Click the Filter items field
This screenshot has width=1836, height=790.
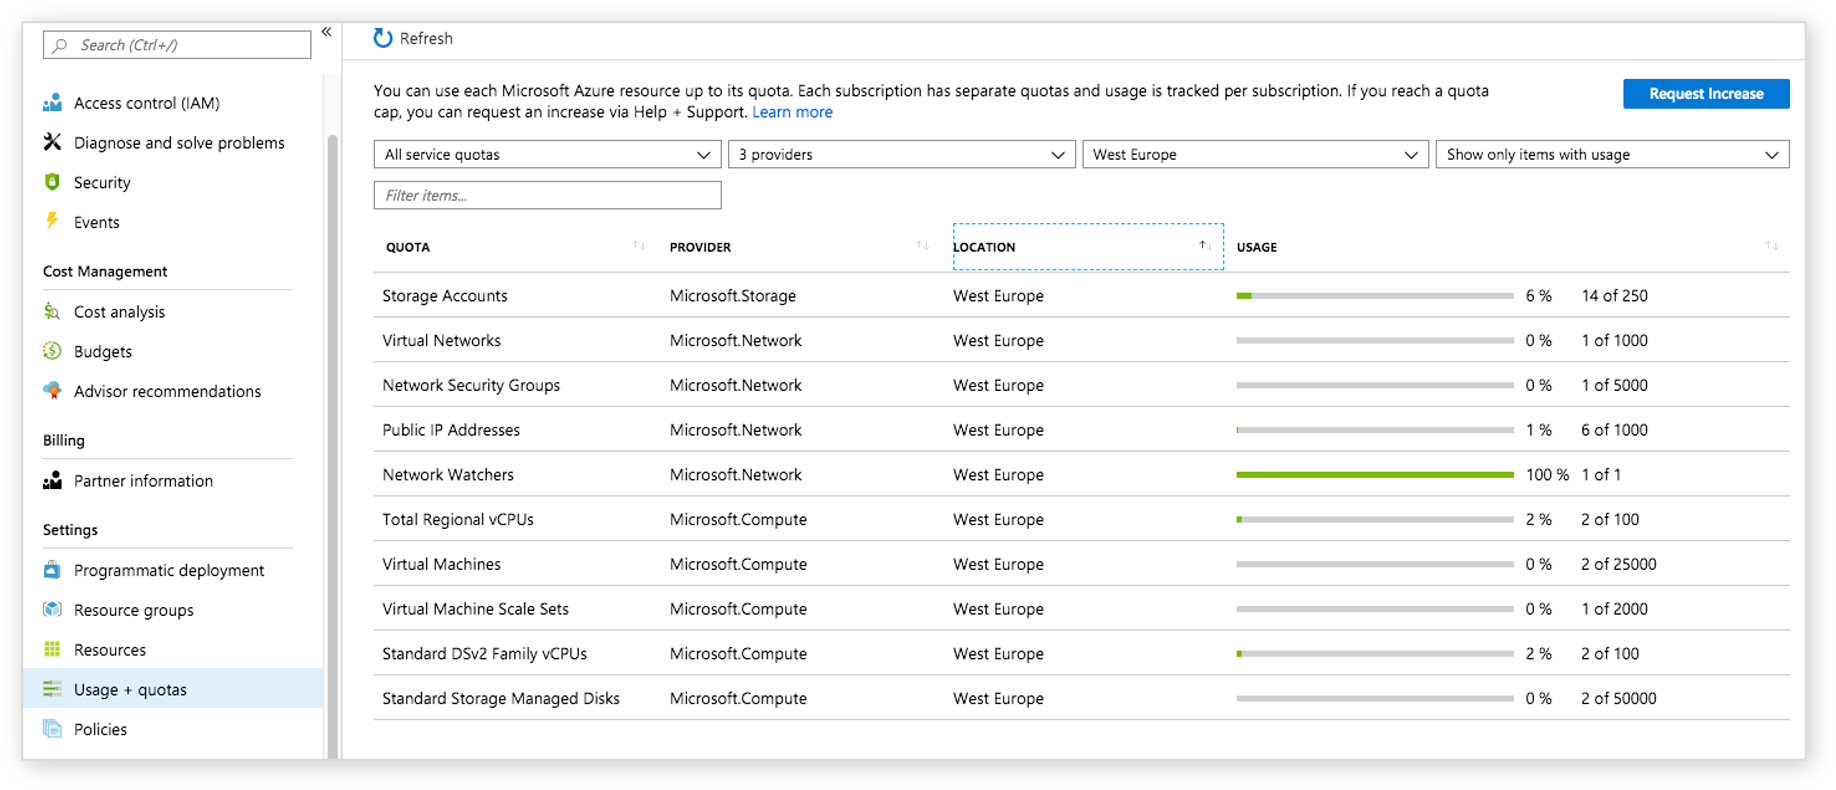(547, 195)
